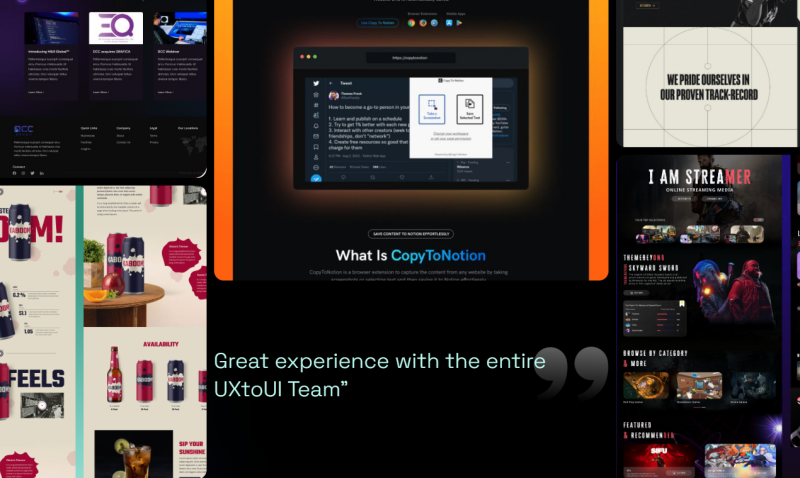This screenshot has height=478, width=800.
Task: Open the anime featured game card beside SIFU
Action: (740, 461)
